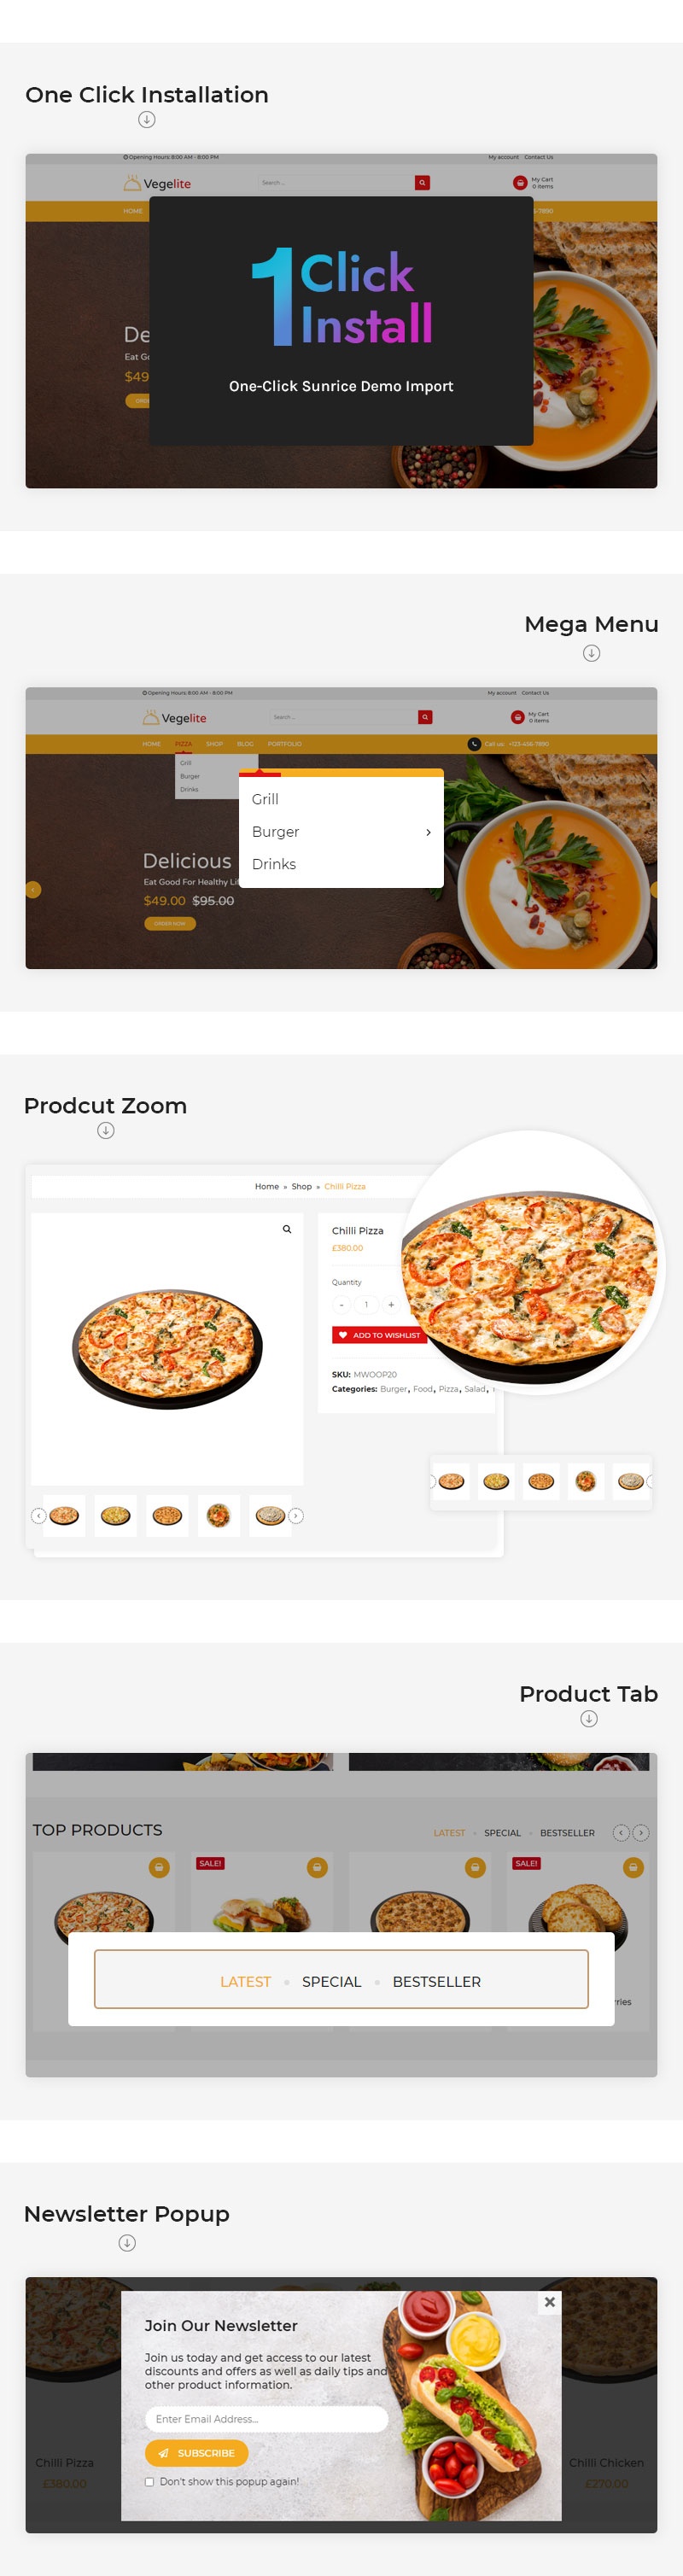This screenshot has width=683, height=2576.
Task: Open the PIZZA dropdown in Mega Menu navbar
Action: coord(183,744)
